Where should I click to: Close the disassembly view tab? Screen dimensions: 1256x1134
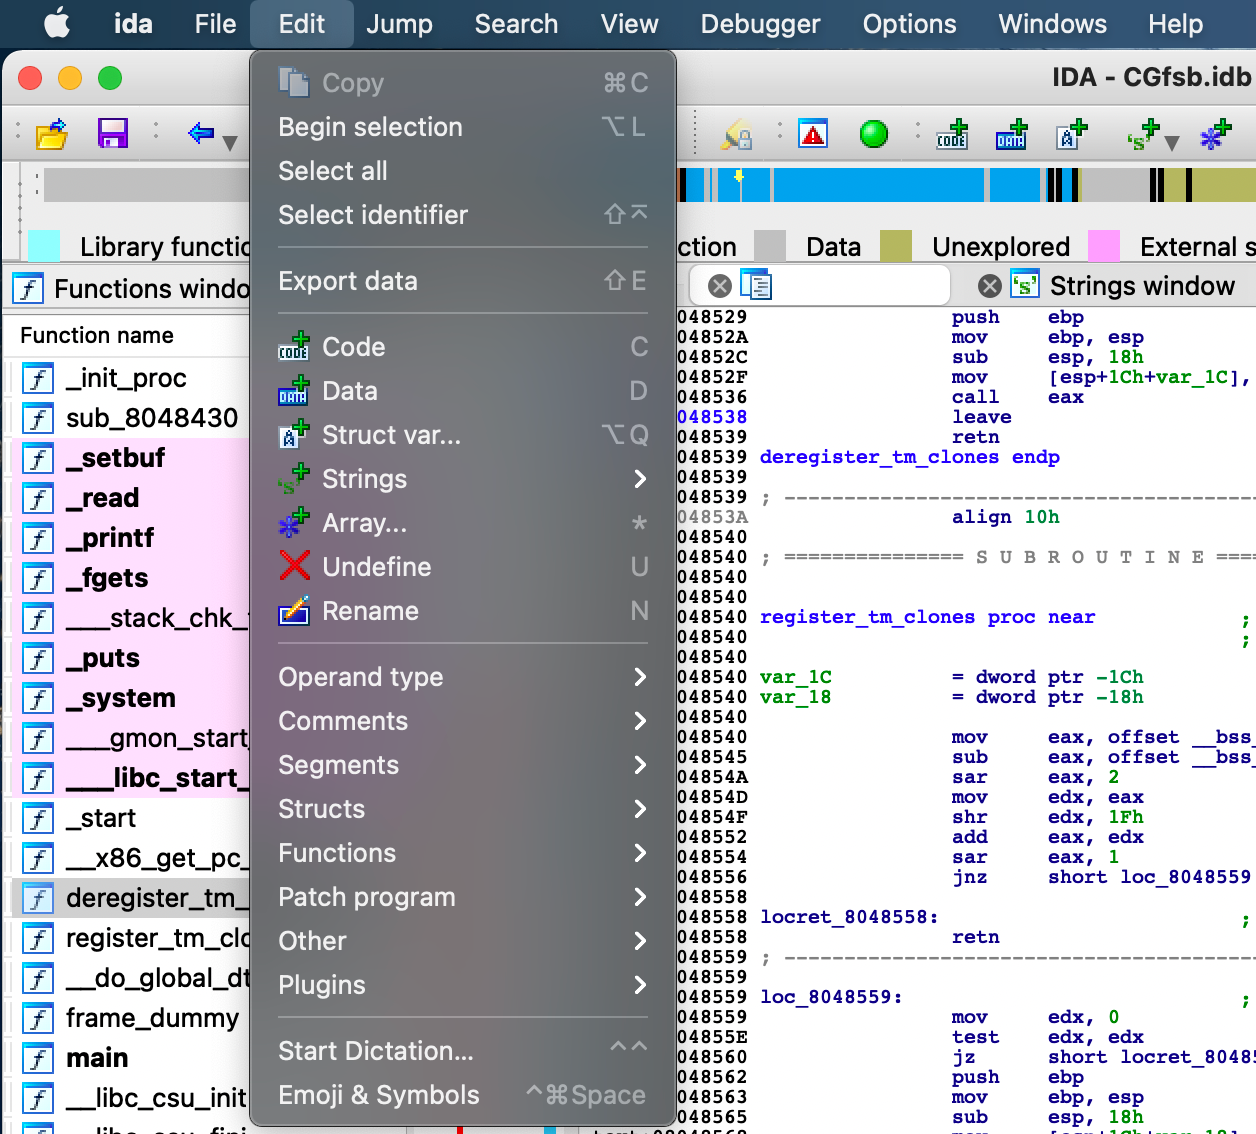[x=719, y=286]
